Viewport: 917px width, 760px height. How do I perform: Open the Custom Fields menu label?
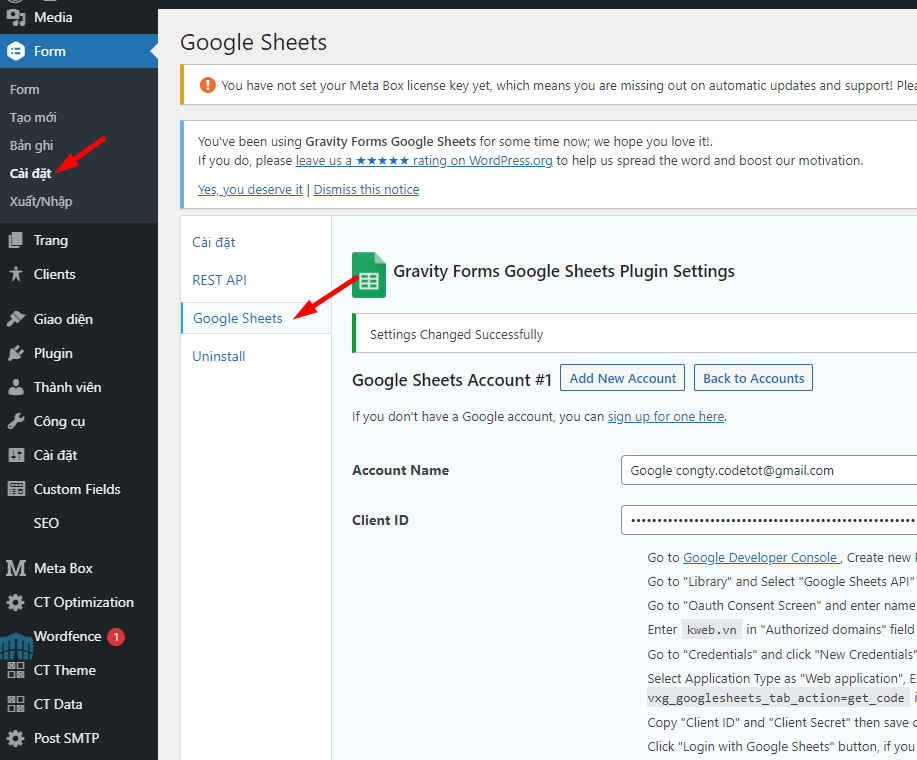(x=77, y=489)
